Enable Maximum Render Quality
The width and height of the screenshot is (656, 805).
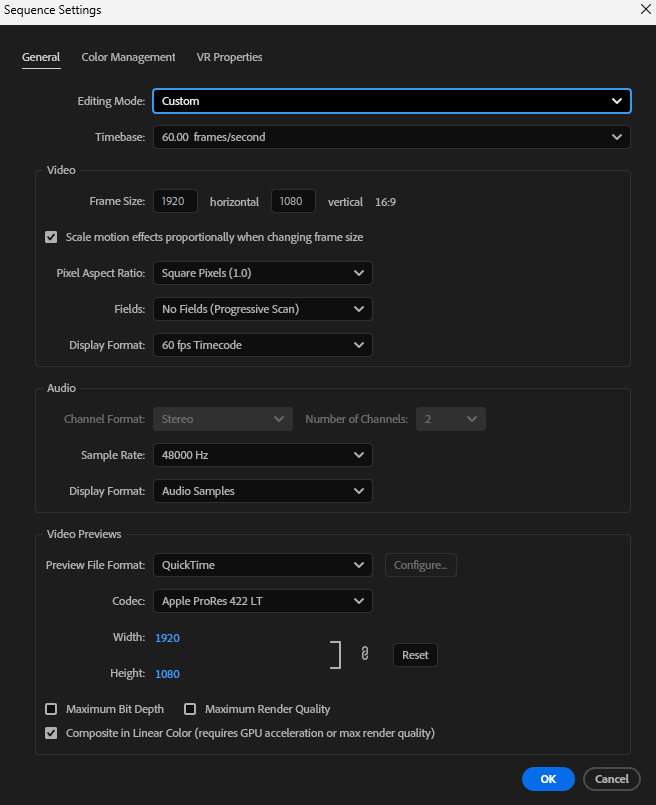(x=190, y=708)
